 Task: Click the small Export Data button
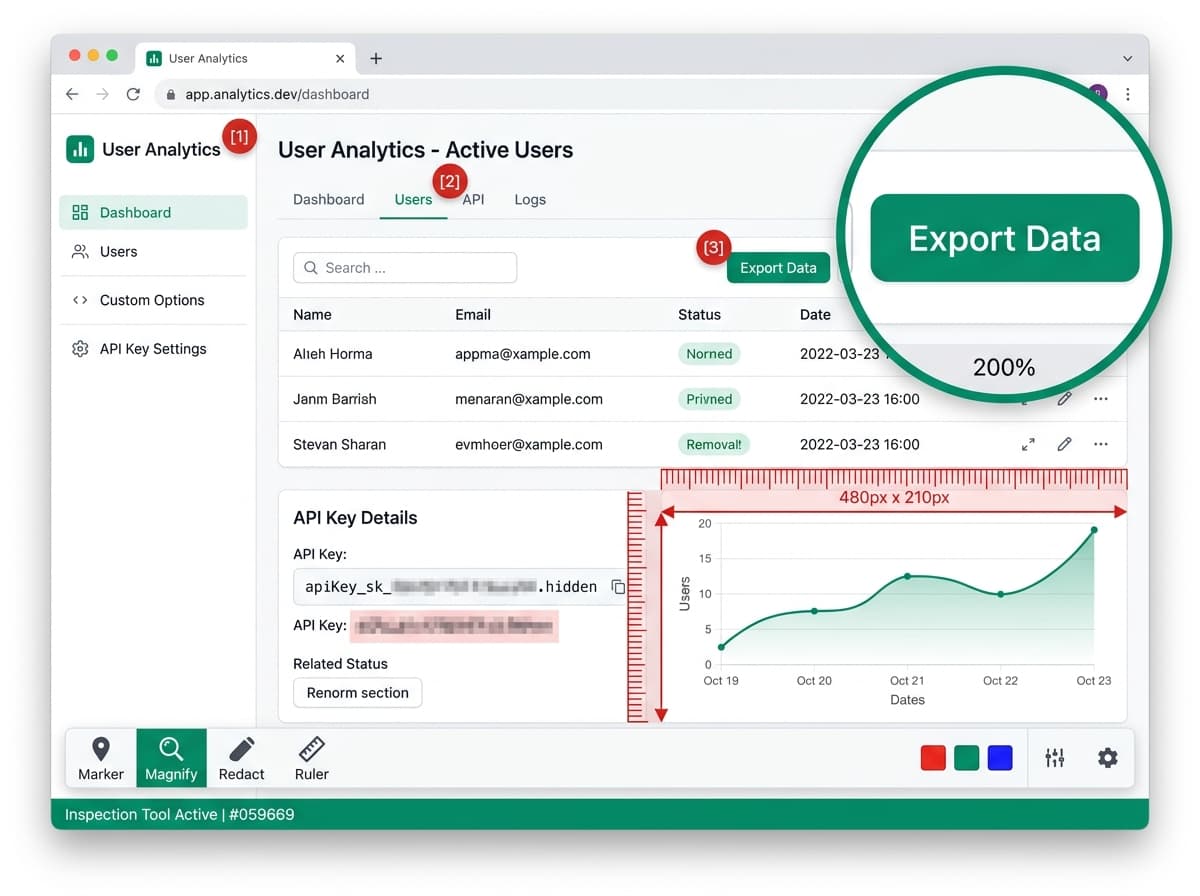pos(778,268)
